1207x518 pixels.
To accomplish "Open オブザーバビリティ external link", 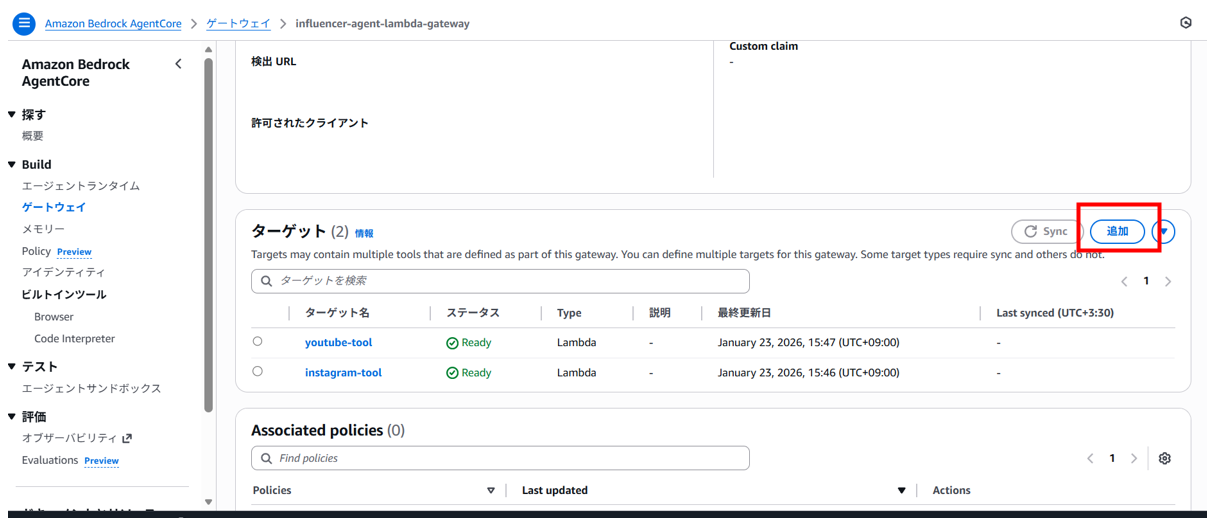I will point(69,438).
